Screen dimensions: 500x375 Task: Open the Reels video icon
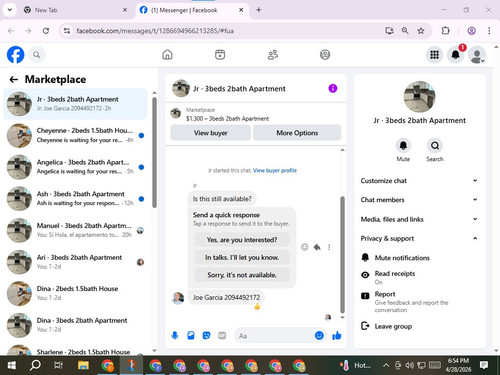(220, 54)
